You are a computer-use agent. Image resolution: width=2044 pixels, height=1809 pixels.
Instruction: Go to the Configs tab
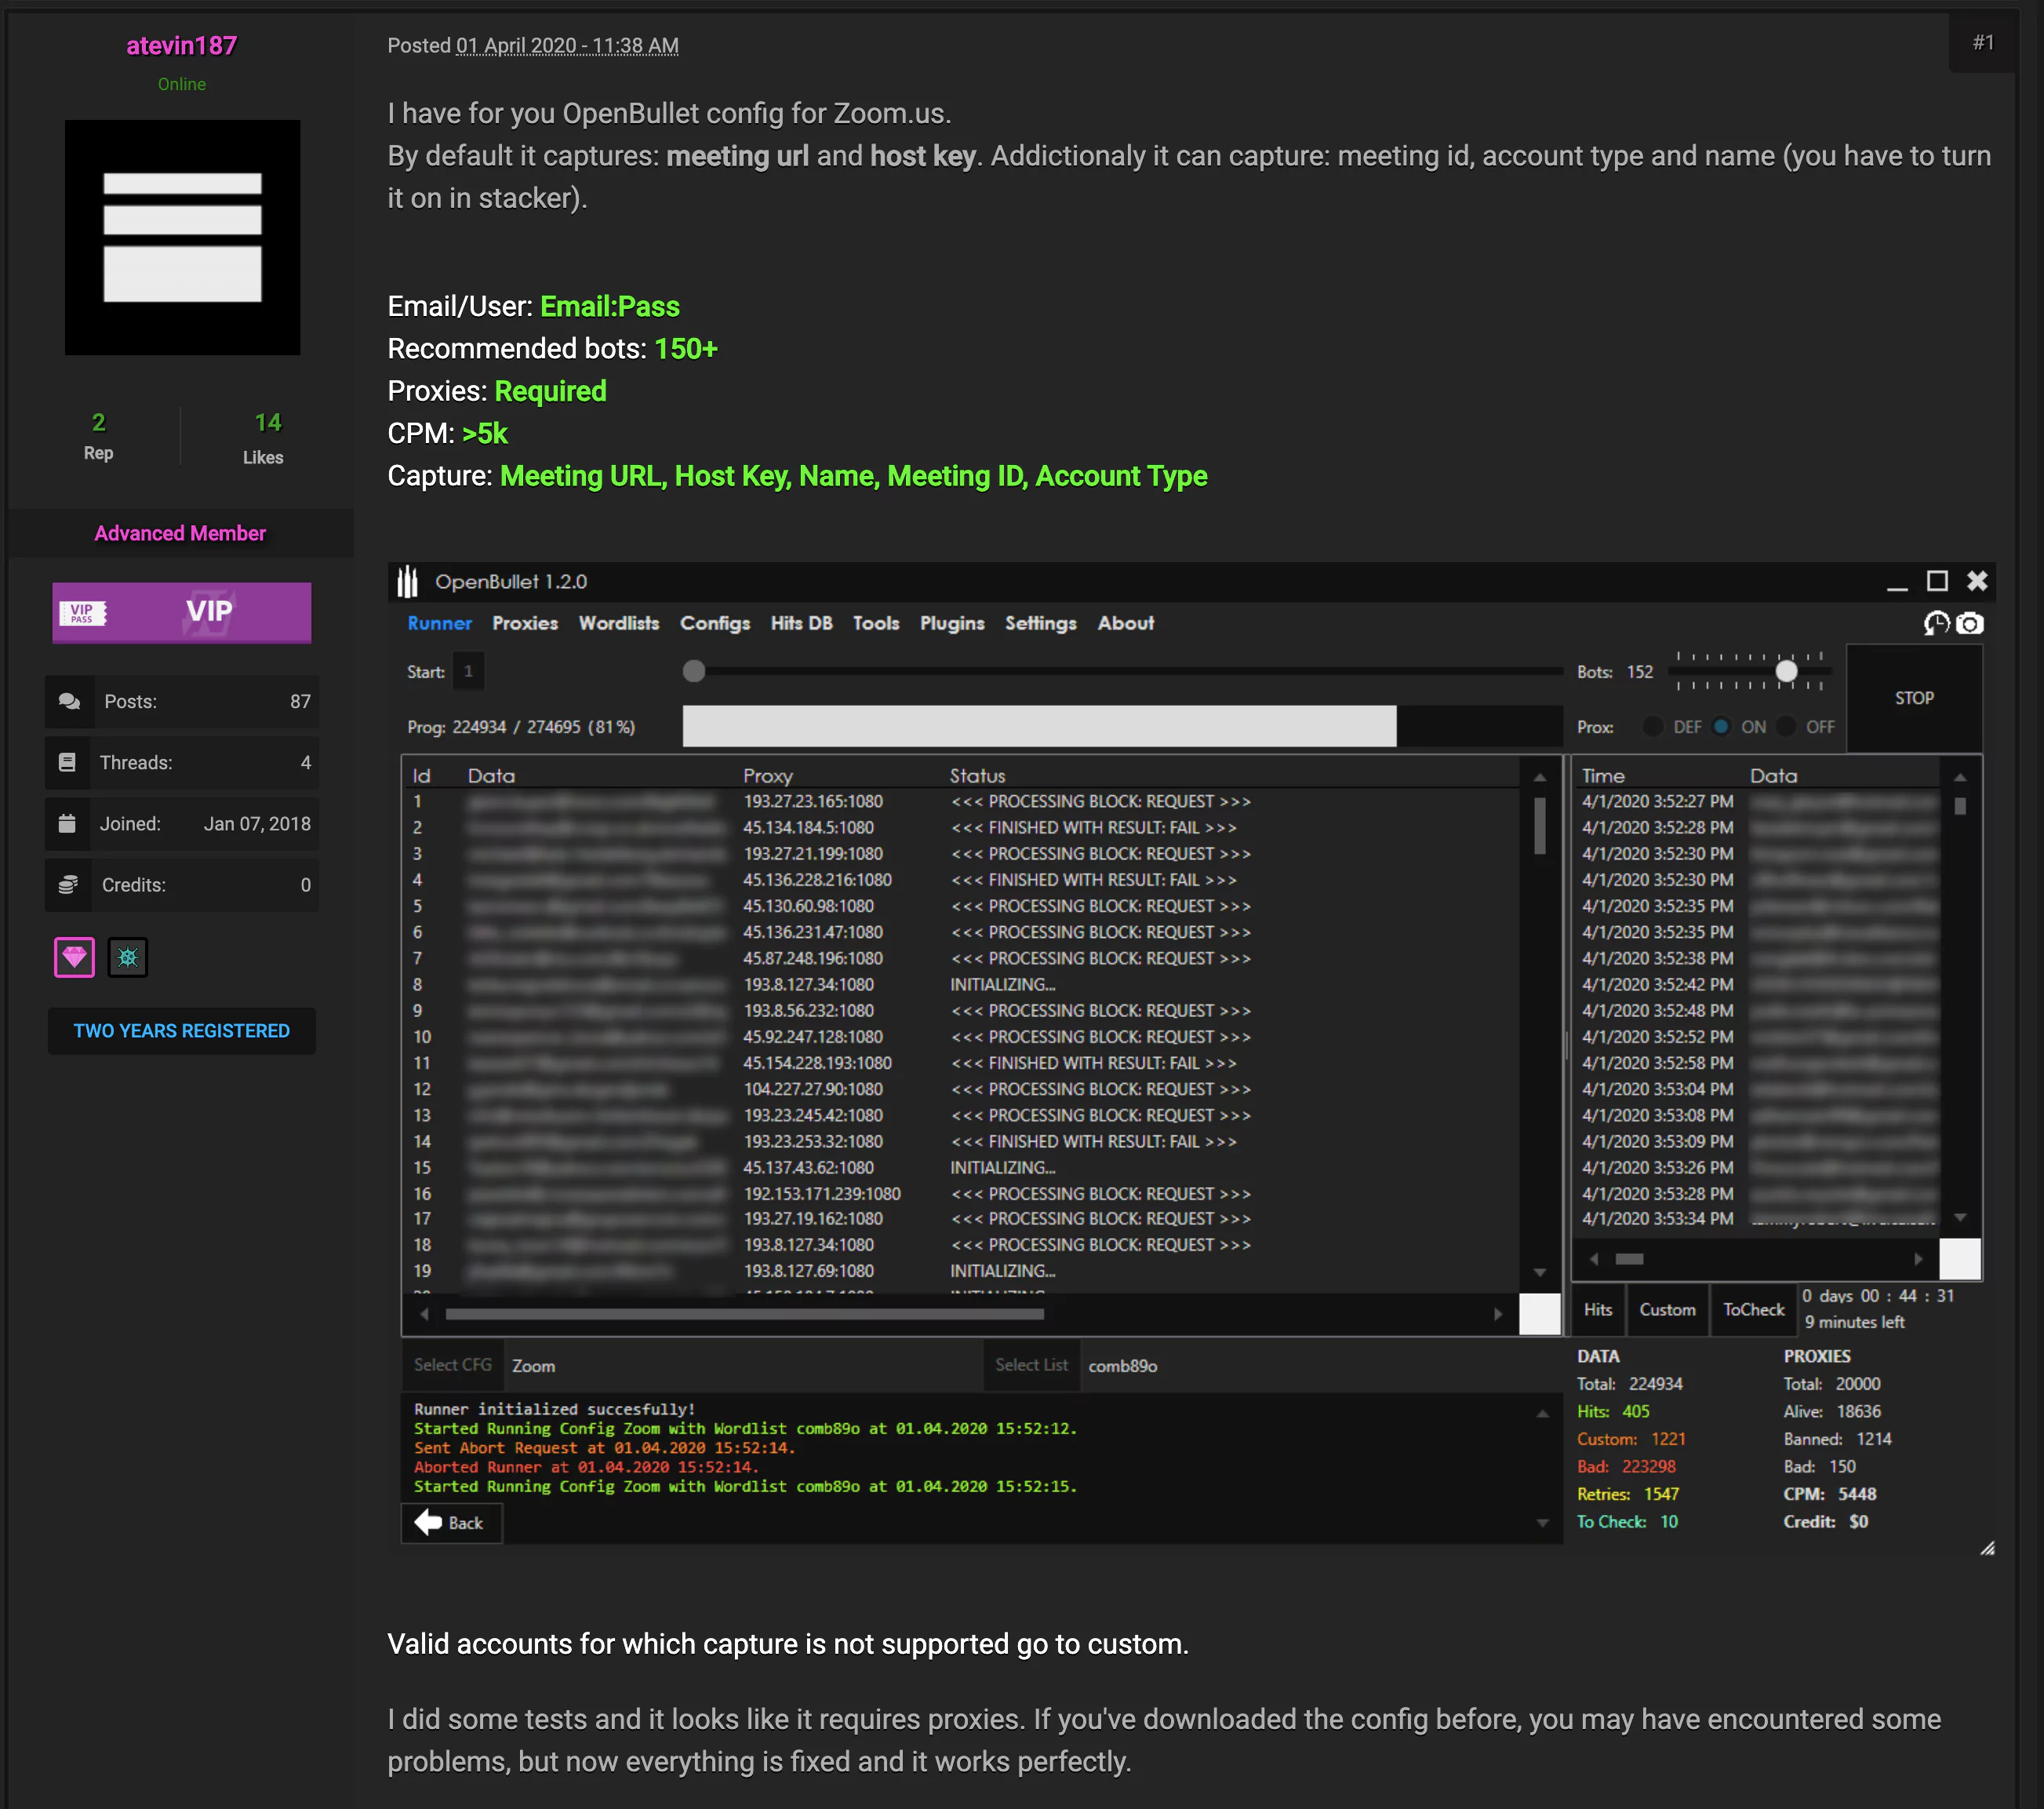tap(715, 623)
